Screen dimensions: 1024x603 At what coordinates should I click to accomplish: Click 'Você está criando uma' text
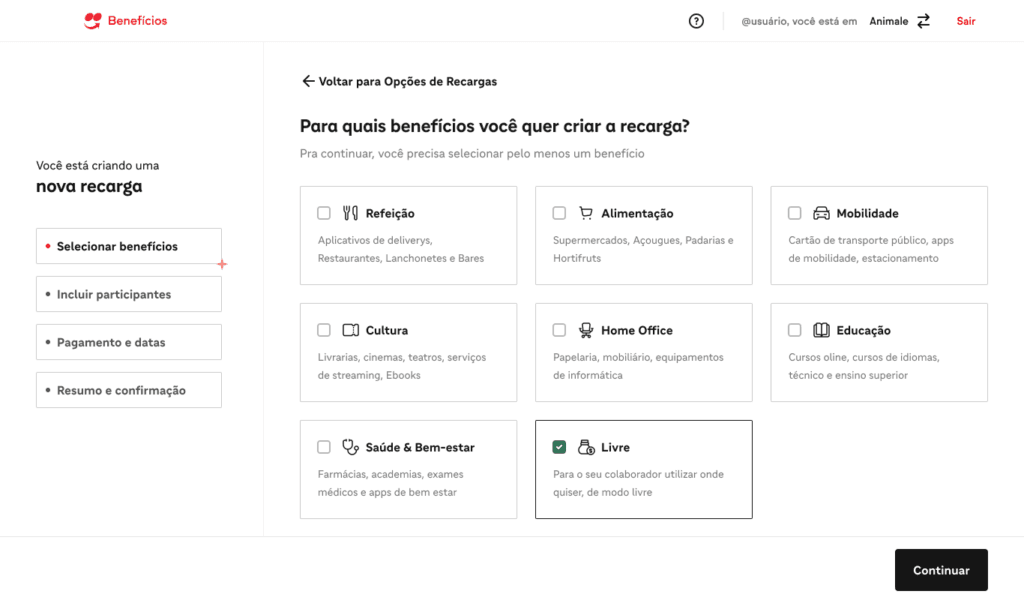[97, 165]
